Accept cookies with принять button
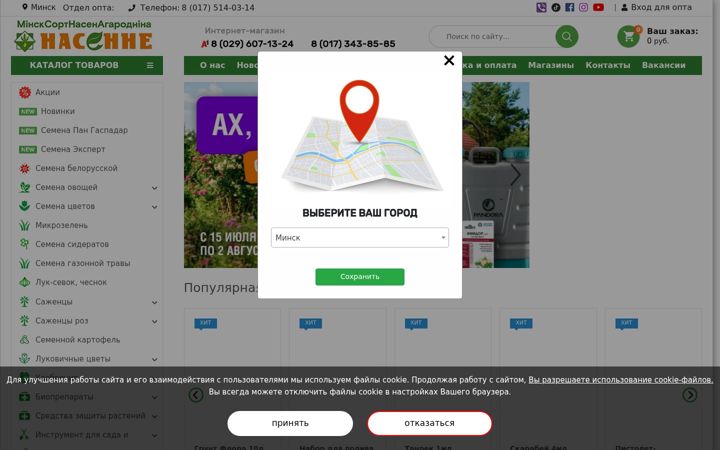 [x=290, y=423]
